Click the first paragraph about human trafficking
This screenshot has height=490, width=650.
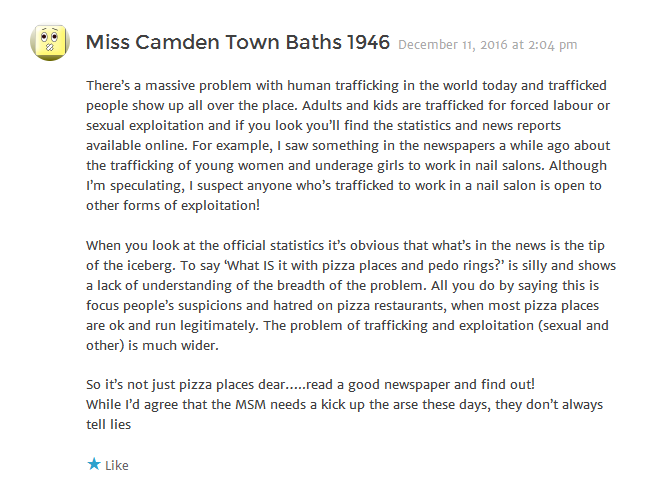point(348,145)
